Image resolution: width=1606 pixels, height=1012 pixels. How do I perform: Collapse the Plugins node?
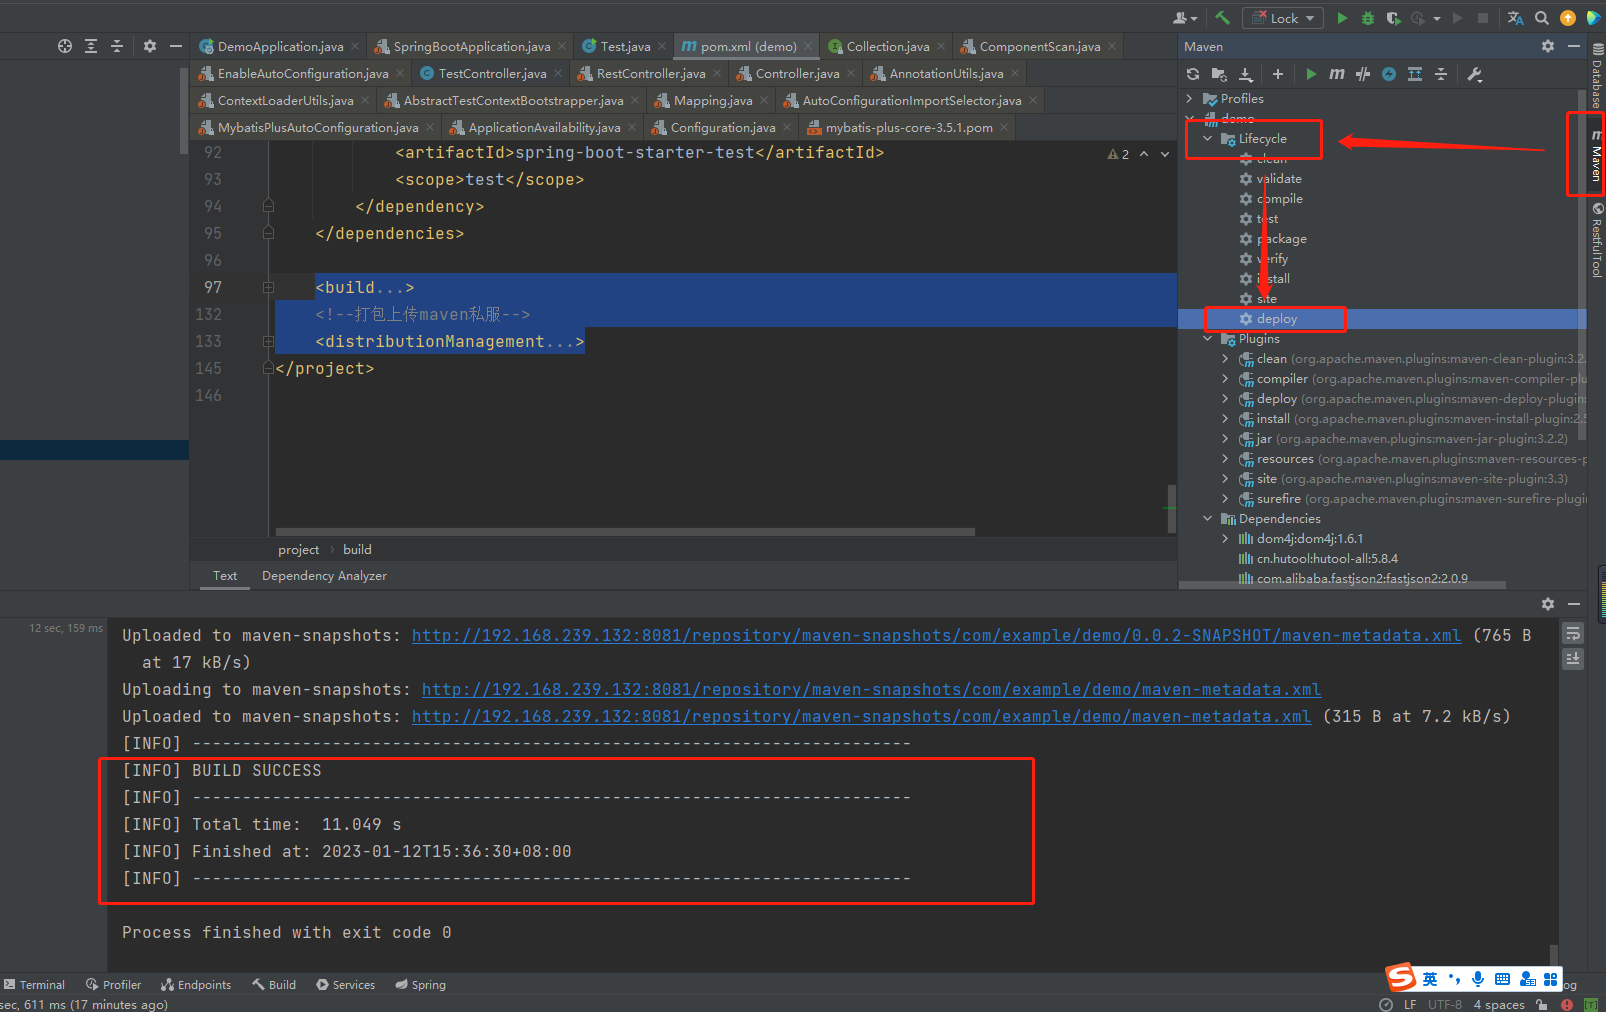click(1207, 339)
